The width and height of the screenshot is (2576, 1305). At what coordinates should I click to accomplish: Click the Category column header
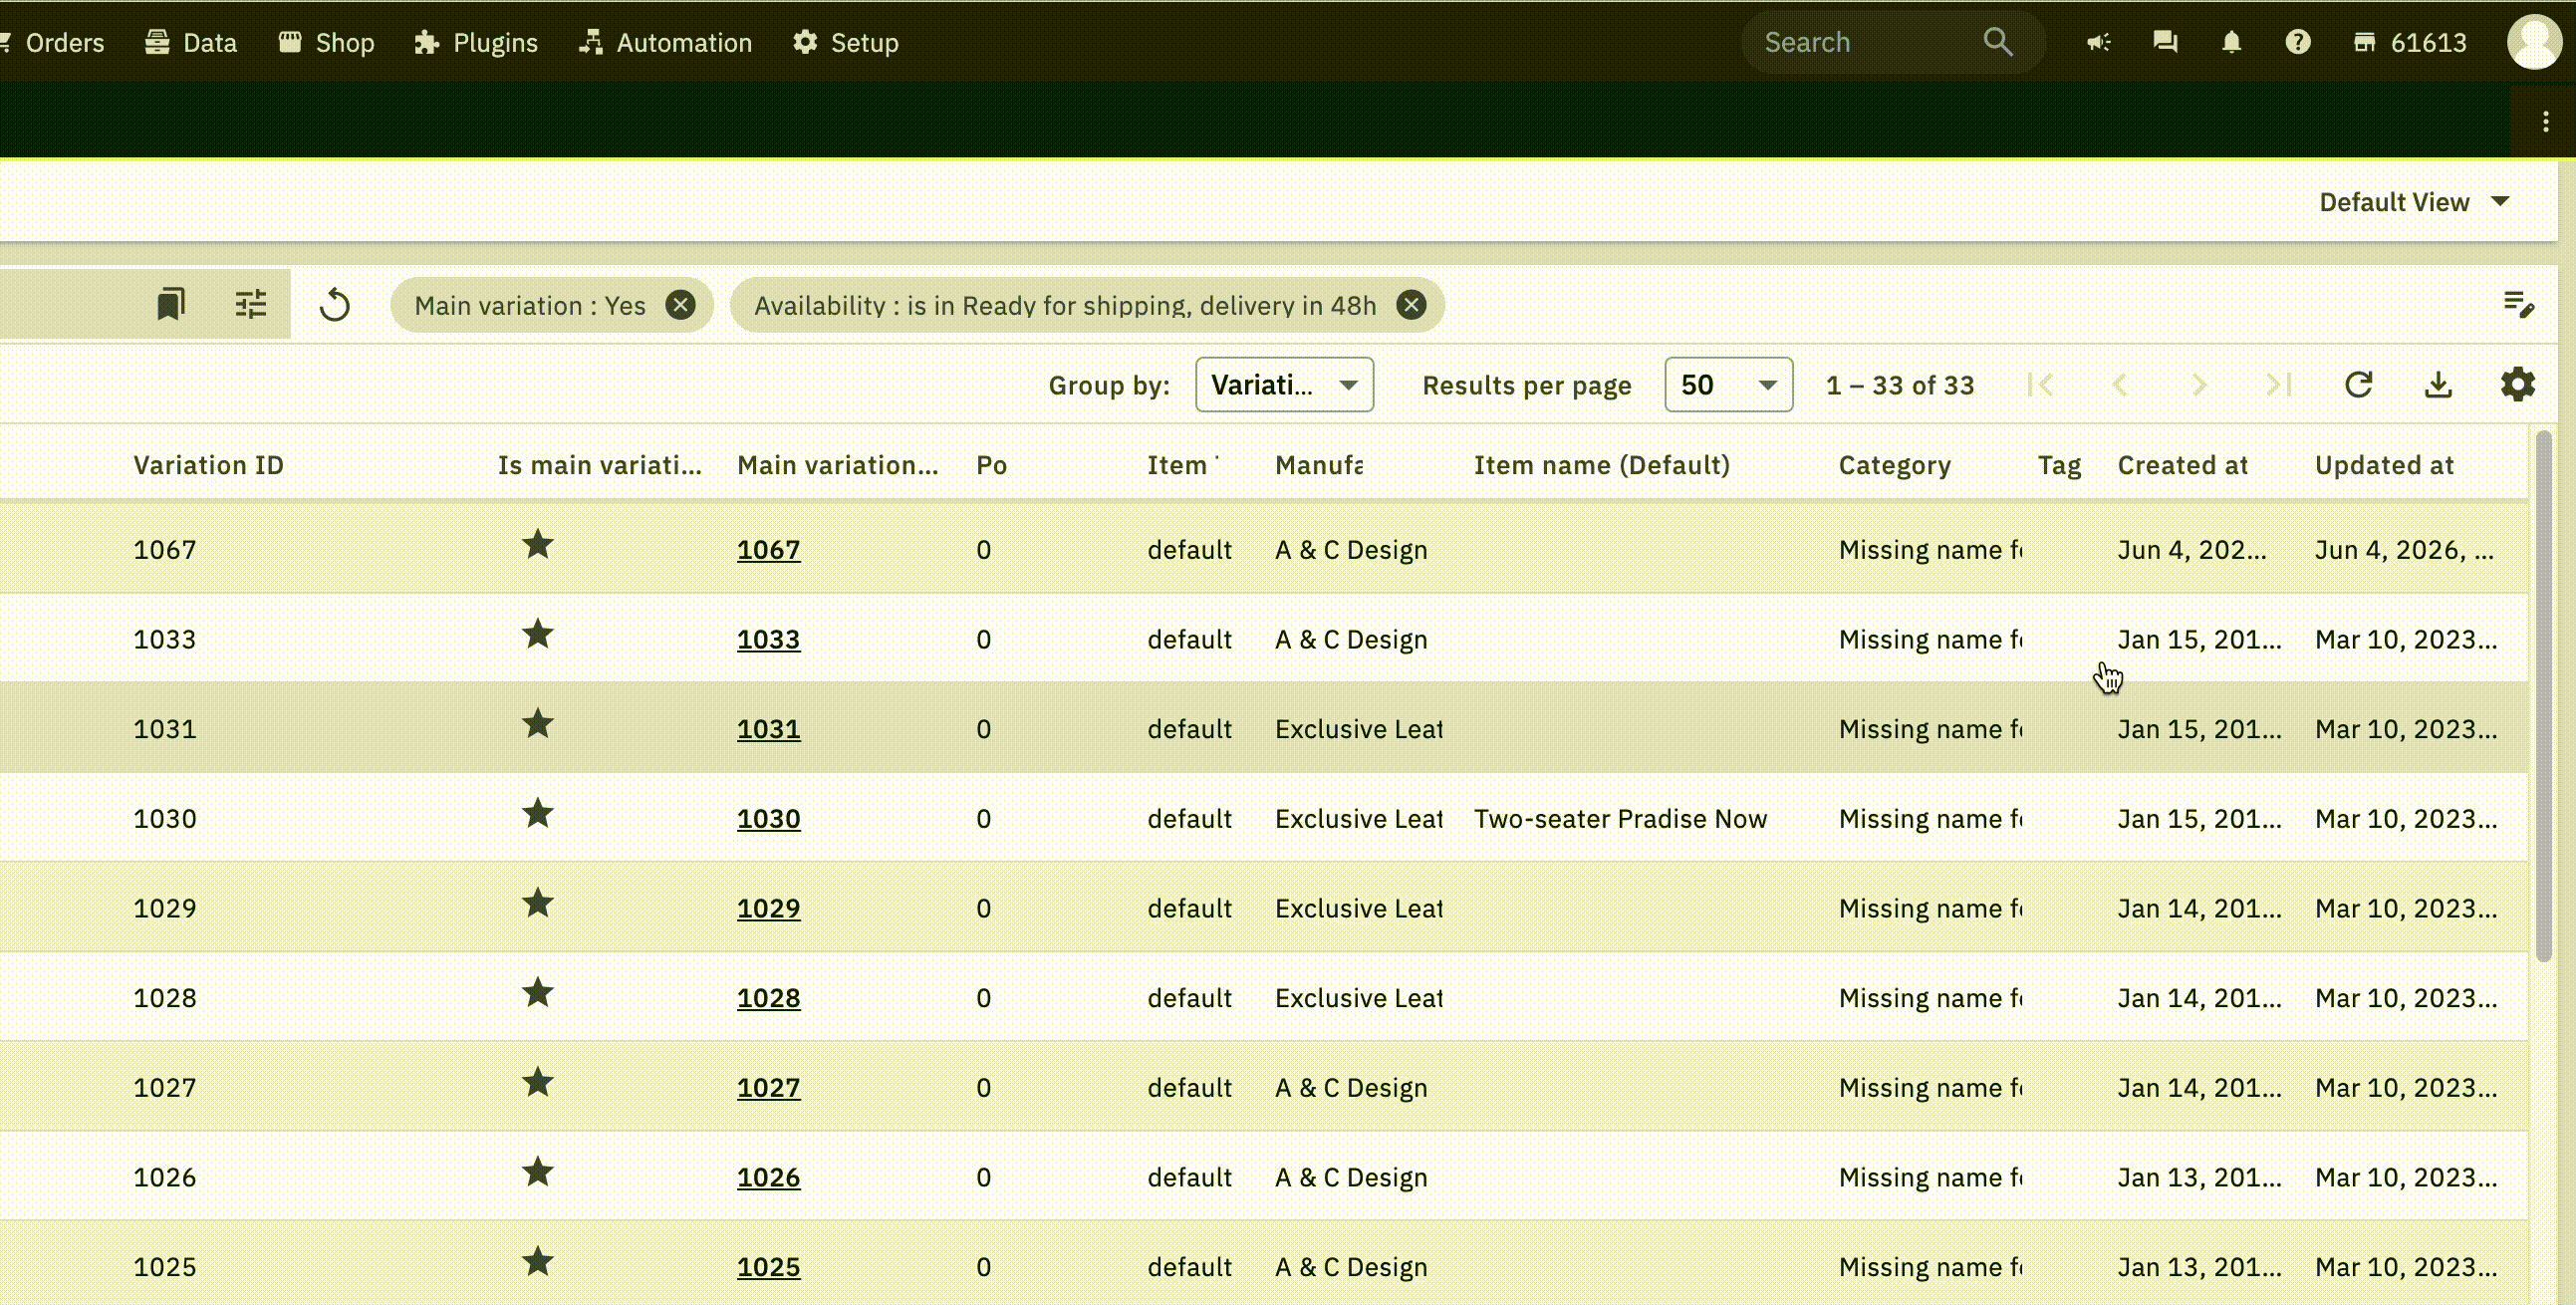pyautogui.click(x=1894, y=465)
